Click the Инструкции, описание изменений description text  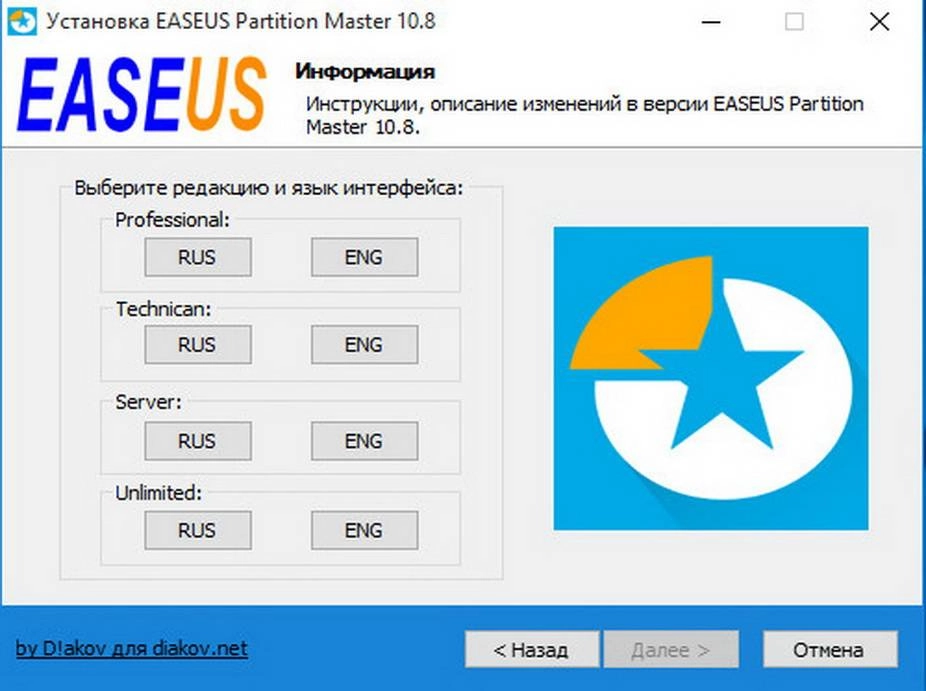point(585,115)
